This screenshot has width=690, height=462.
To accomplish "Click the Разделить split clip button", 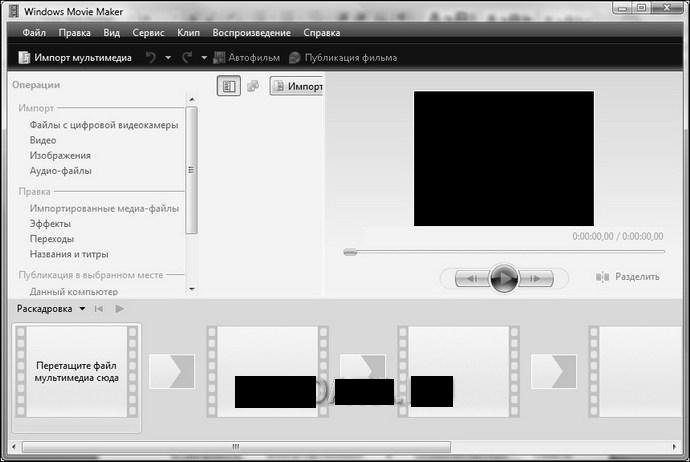I will (x=628, y=277).
